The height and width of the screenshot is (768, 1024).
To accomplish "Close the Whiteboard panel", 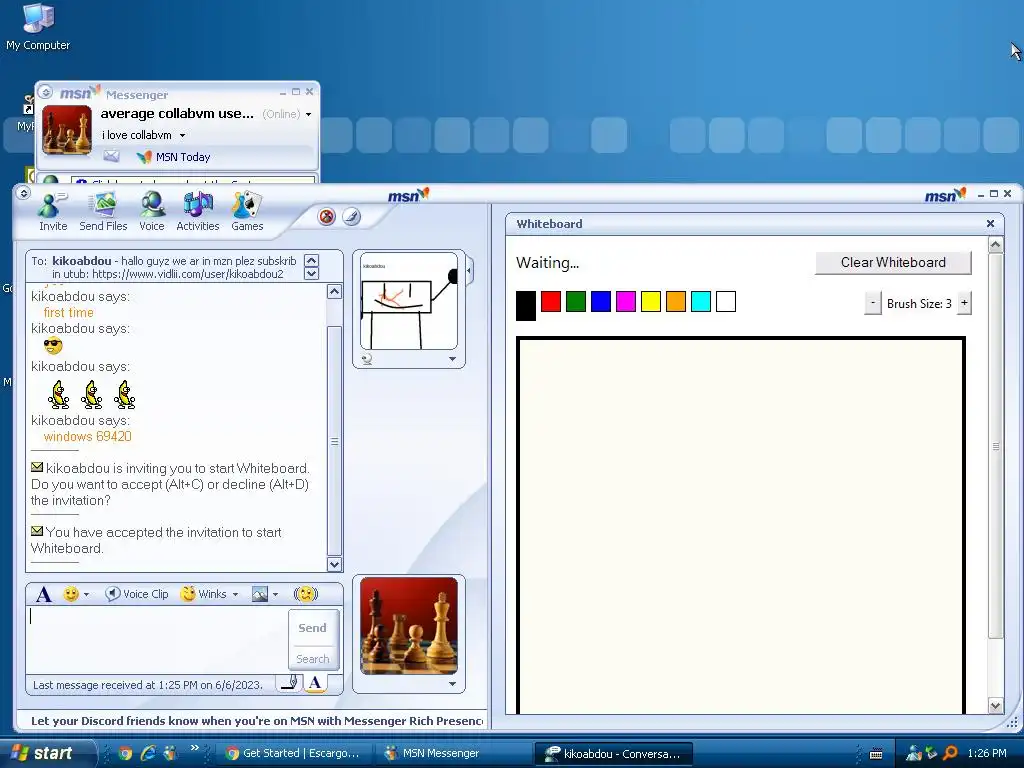I will click(x=990, y=223).
